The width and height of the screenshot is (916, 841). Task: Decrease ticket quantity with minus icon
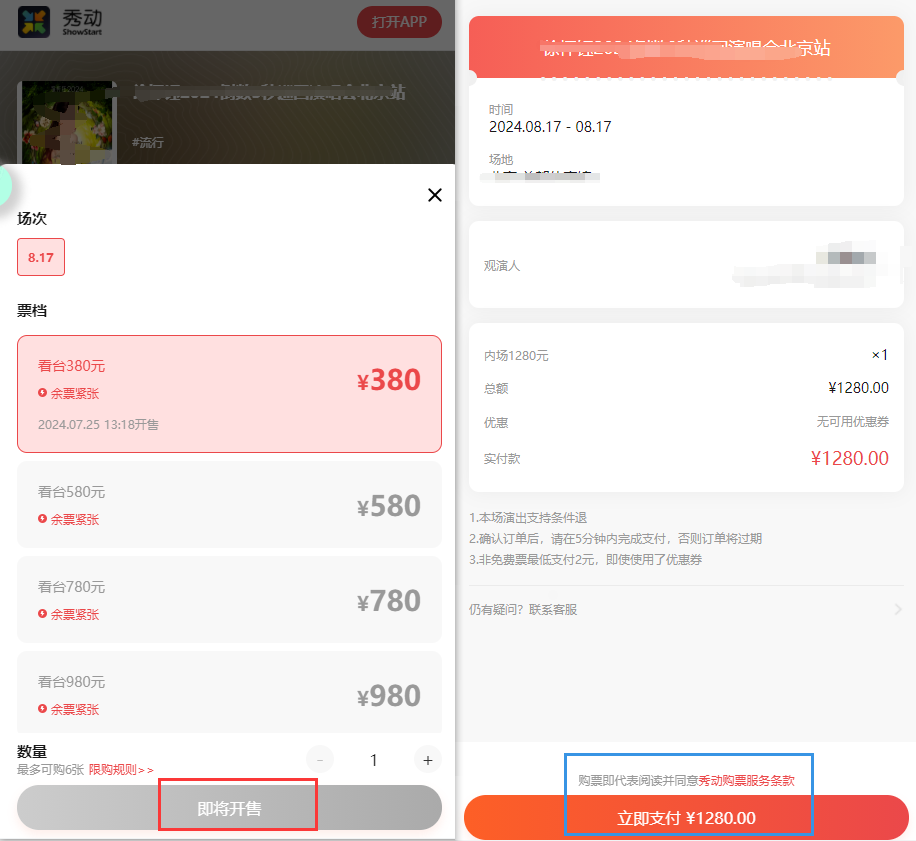(320, 760)
